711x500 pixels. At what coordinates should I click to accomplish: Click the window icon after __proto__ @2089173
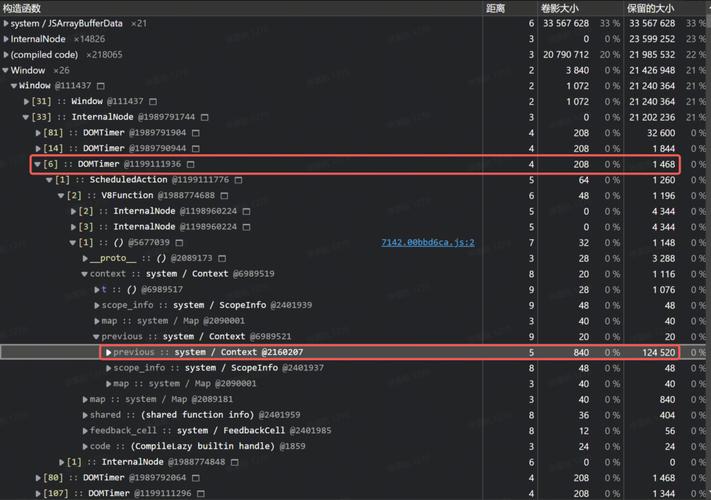pyautogui.click(x=222, y=258)
